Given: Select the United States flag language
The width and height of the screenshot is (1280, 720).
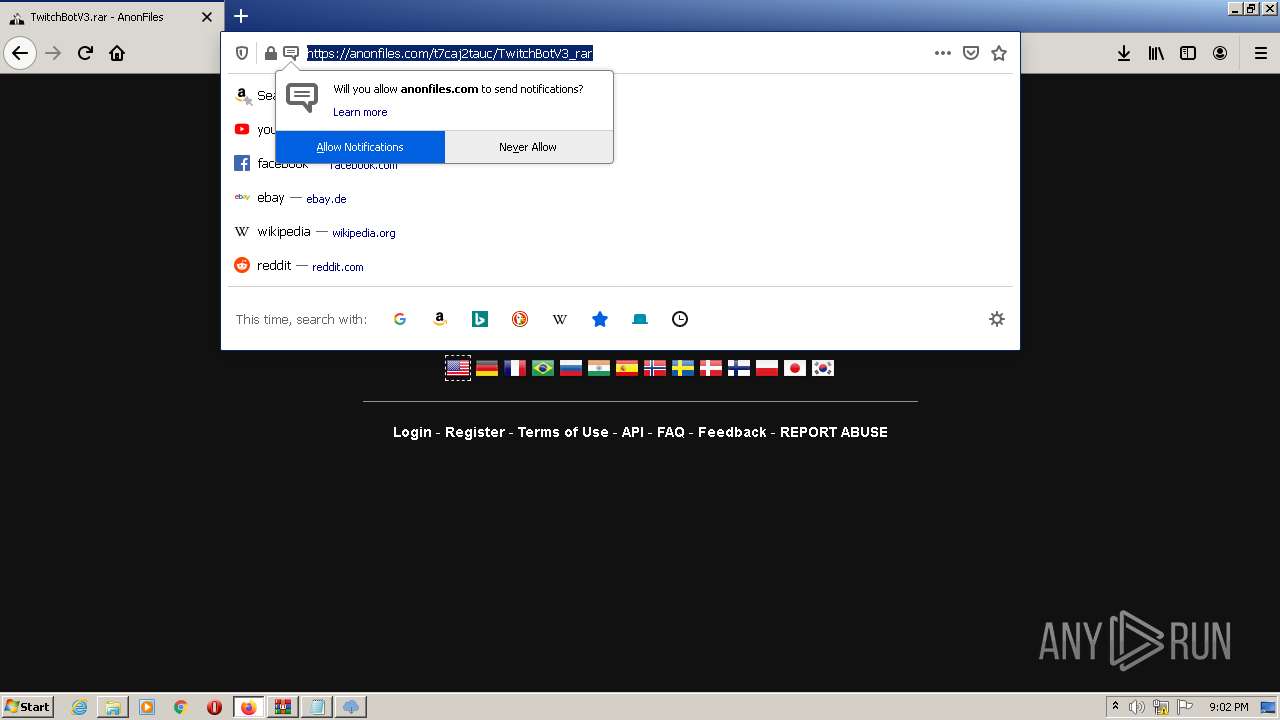Looking at the screenshot, I should 458,368.
